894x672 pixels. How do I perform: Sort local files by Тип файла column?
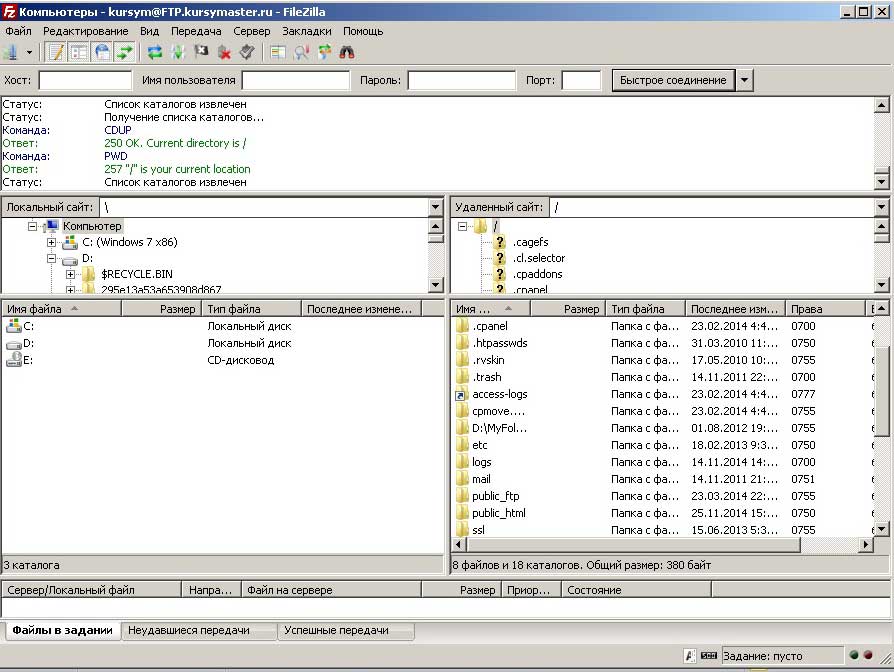pyautogui.click(x=251, y=309)
